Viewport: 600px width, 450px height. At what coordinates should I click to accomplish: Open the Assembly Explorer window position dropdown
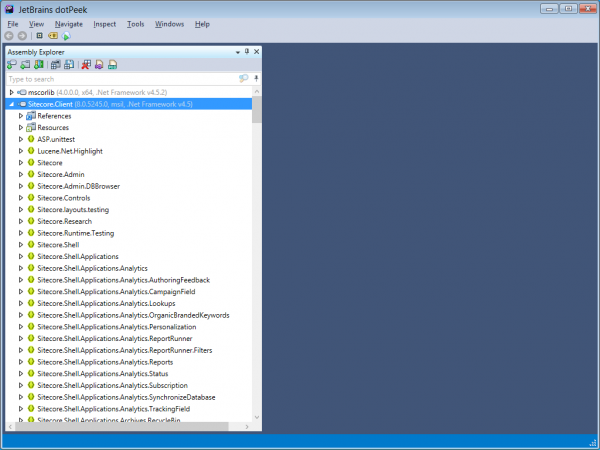click(x=238, y=52)
